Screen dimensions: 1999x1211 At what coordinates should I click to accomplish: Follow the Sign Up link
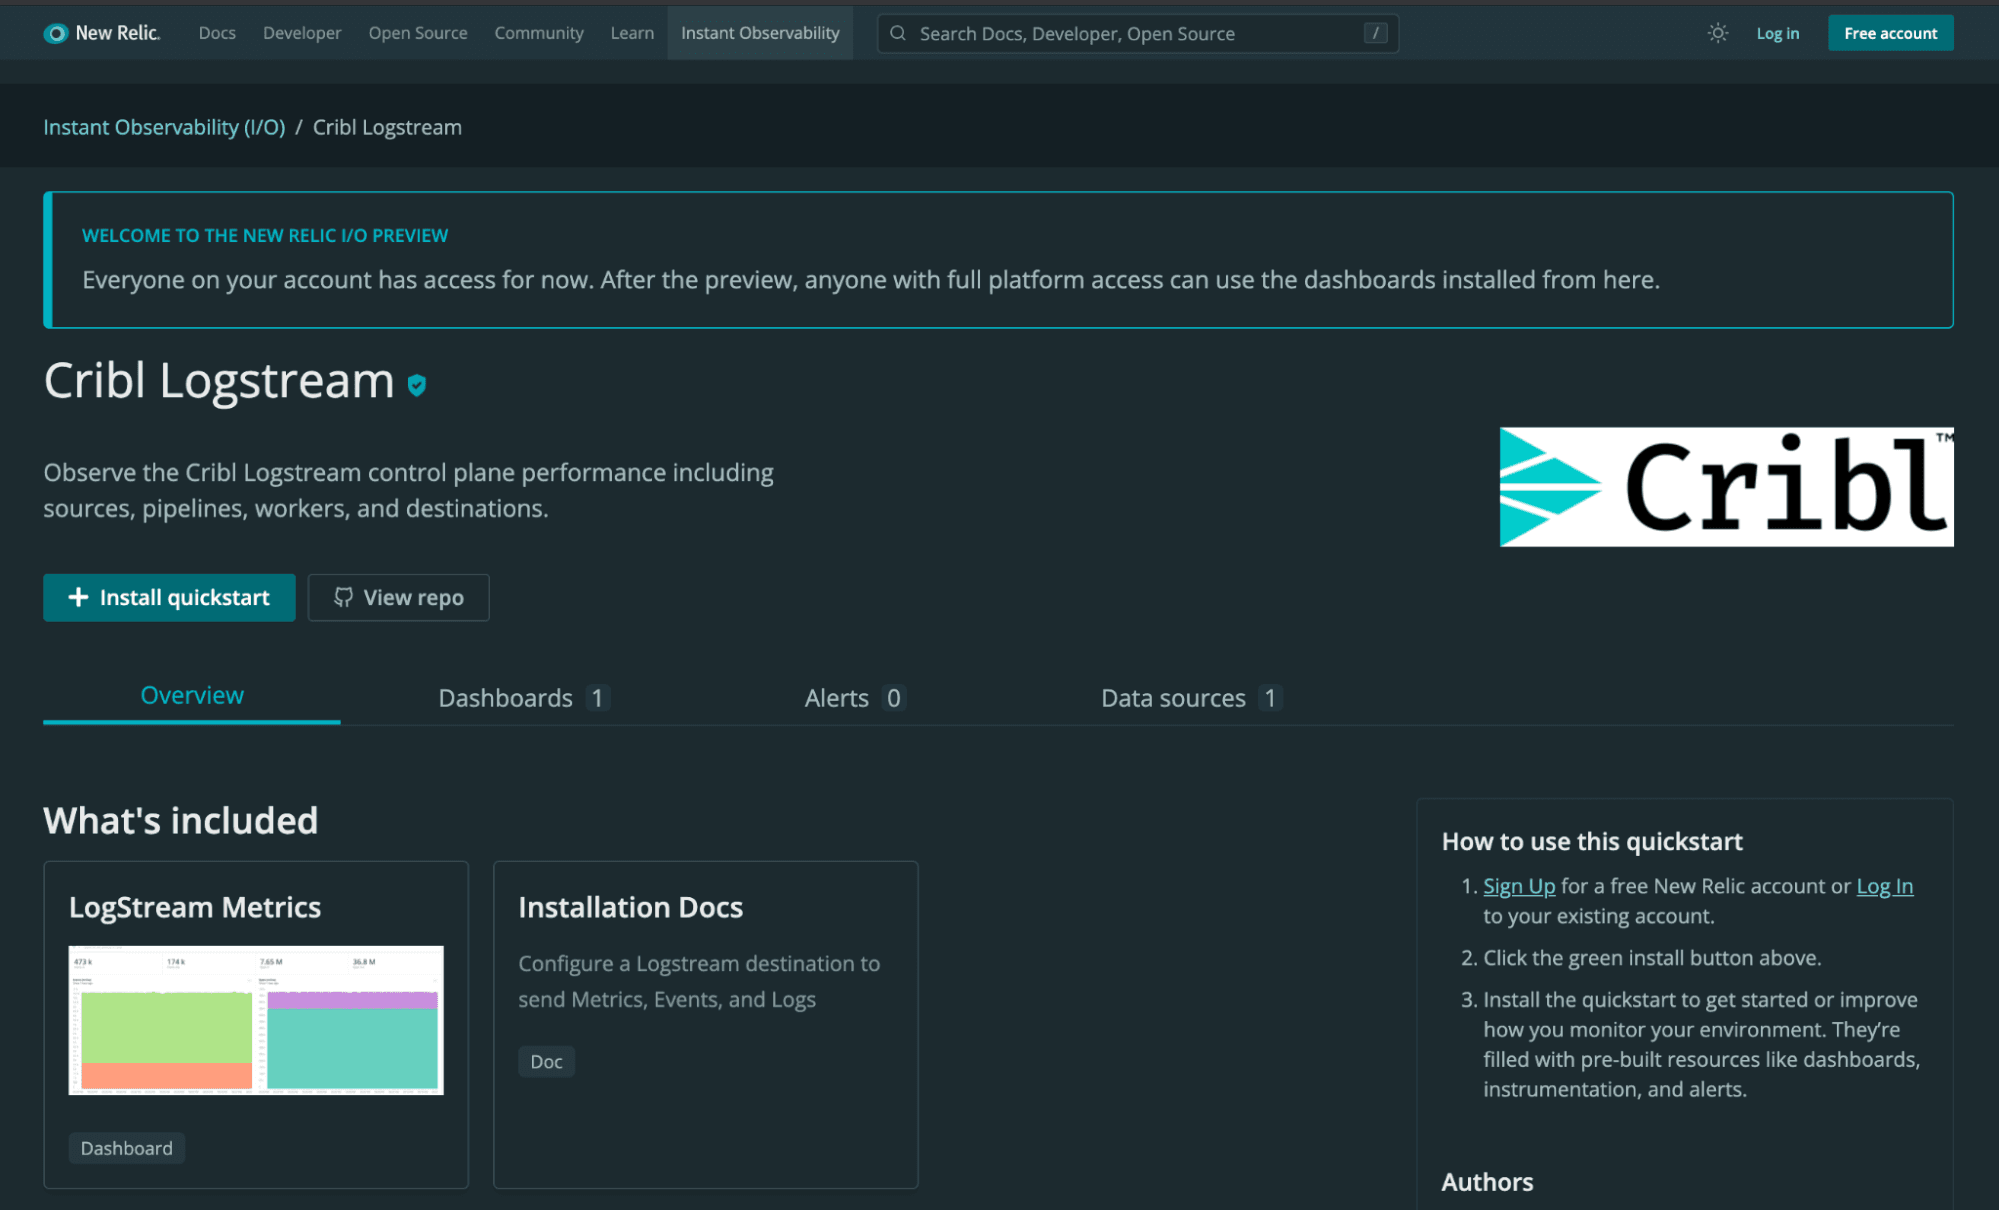[x=1518, y=886]
